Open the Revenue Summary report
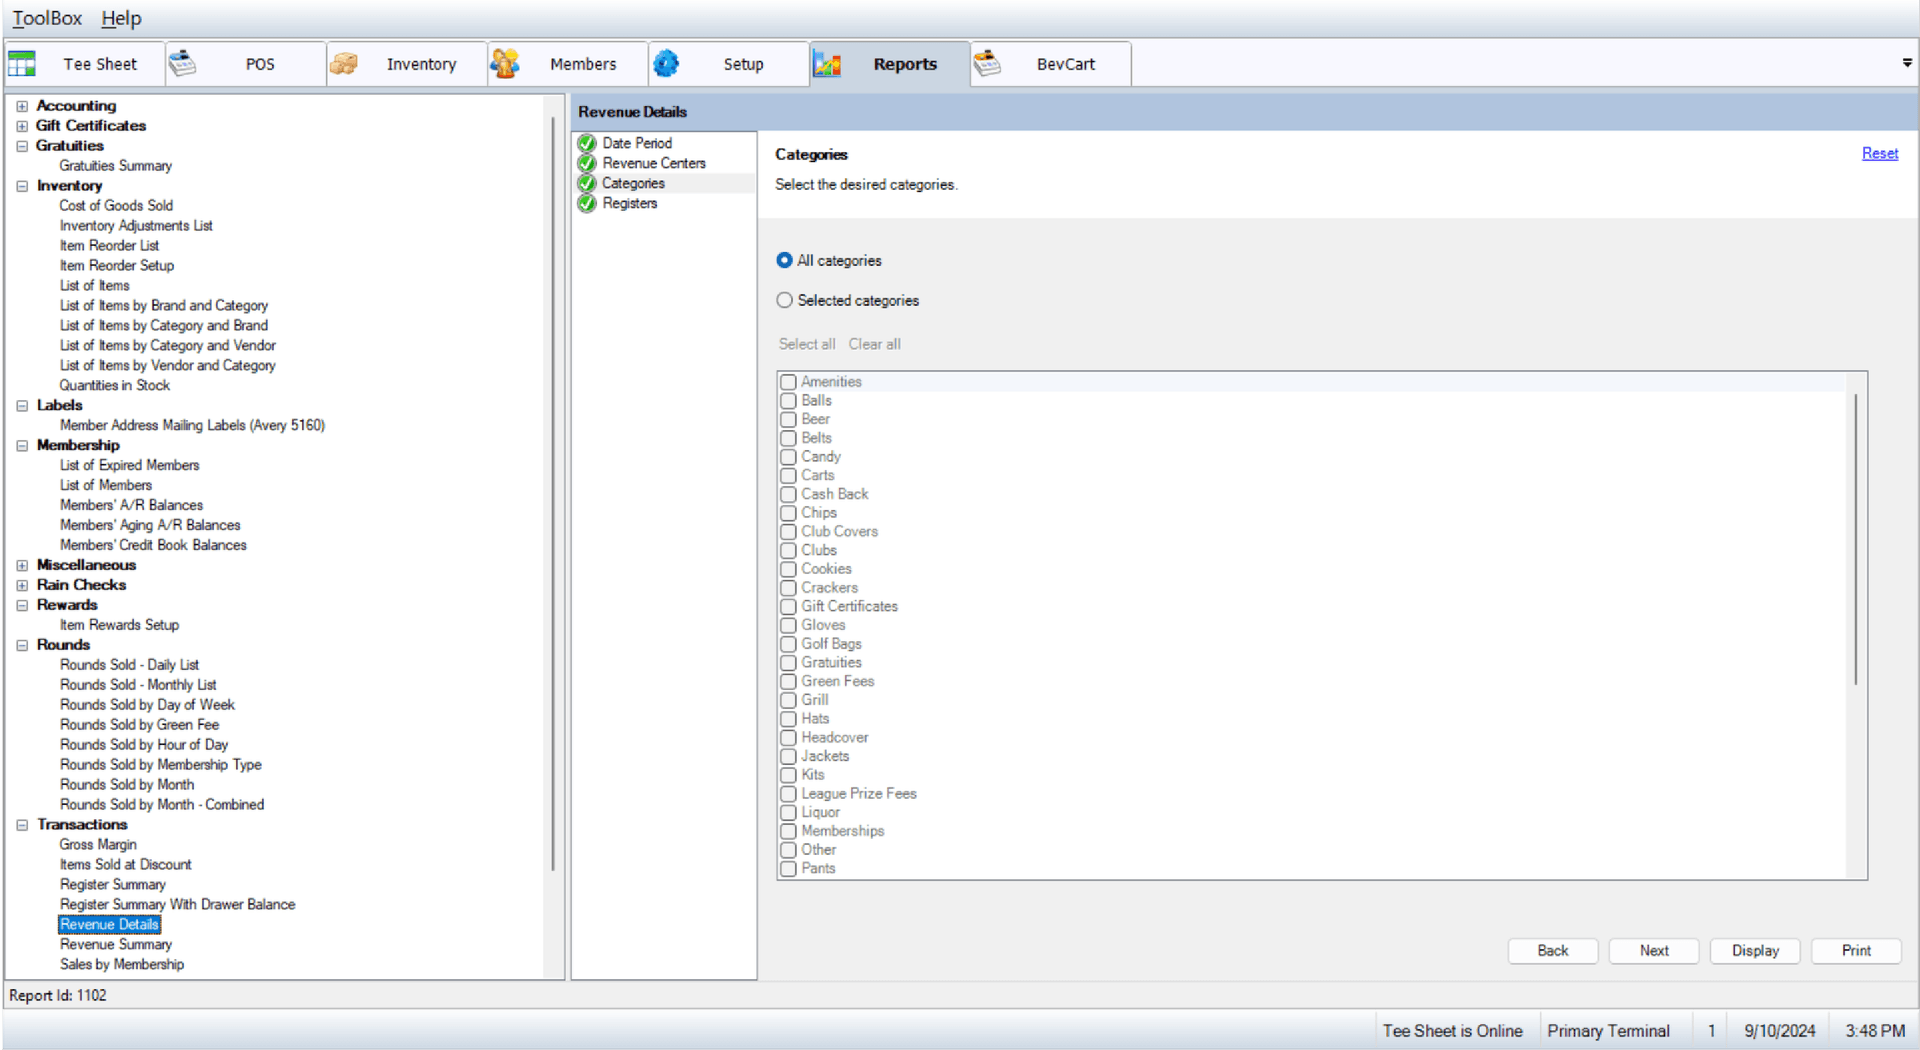 click(116, 945)
